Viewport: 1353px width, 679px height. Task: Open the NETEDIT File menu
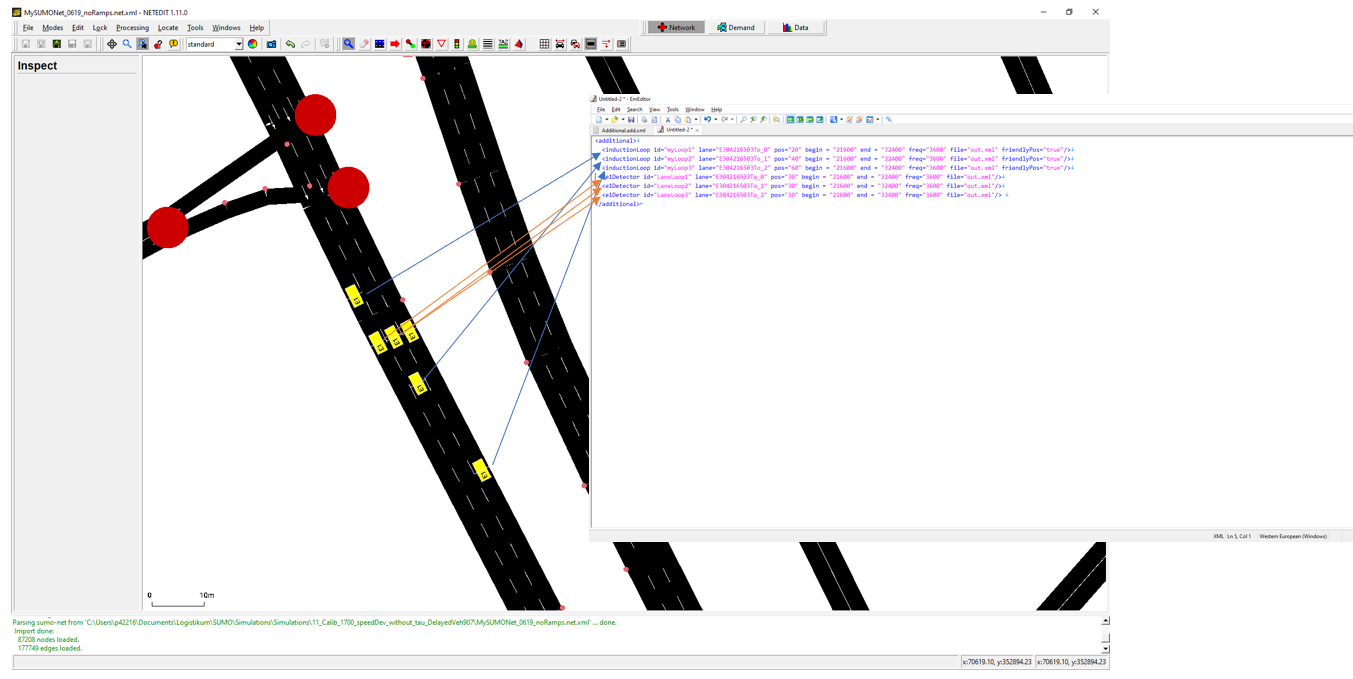tap(28, 28)
